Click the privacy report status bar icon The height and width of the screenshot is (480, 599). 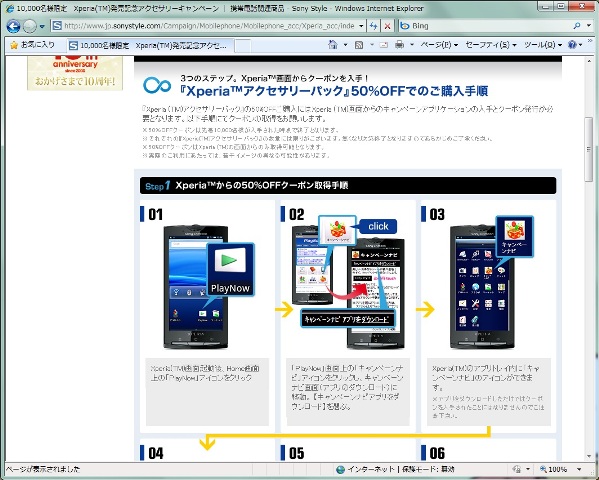point(517,469)
